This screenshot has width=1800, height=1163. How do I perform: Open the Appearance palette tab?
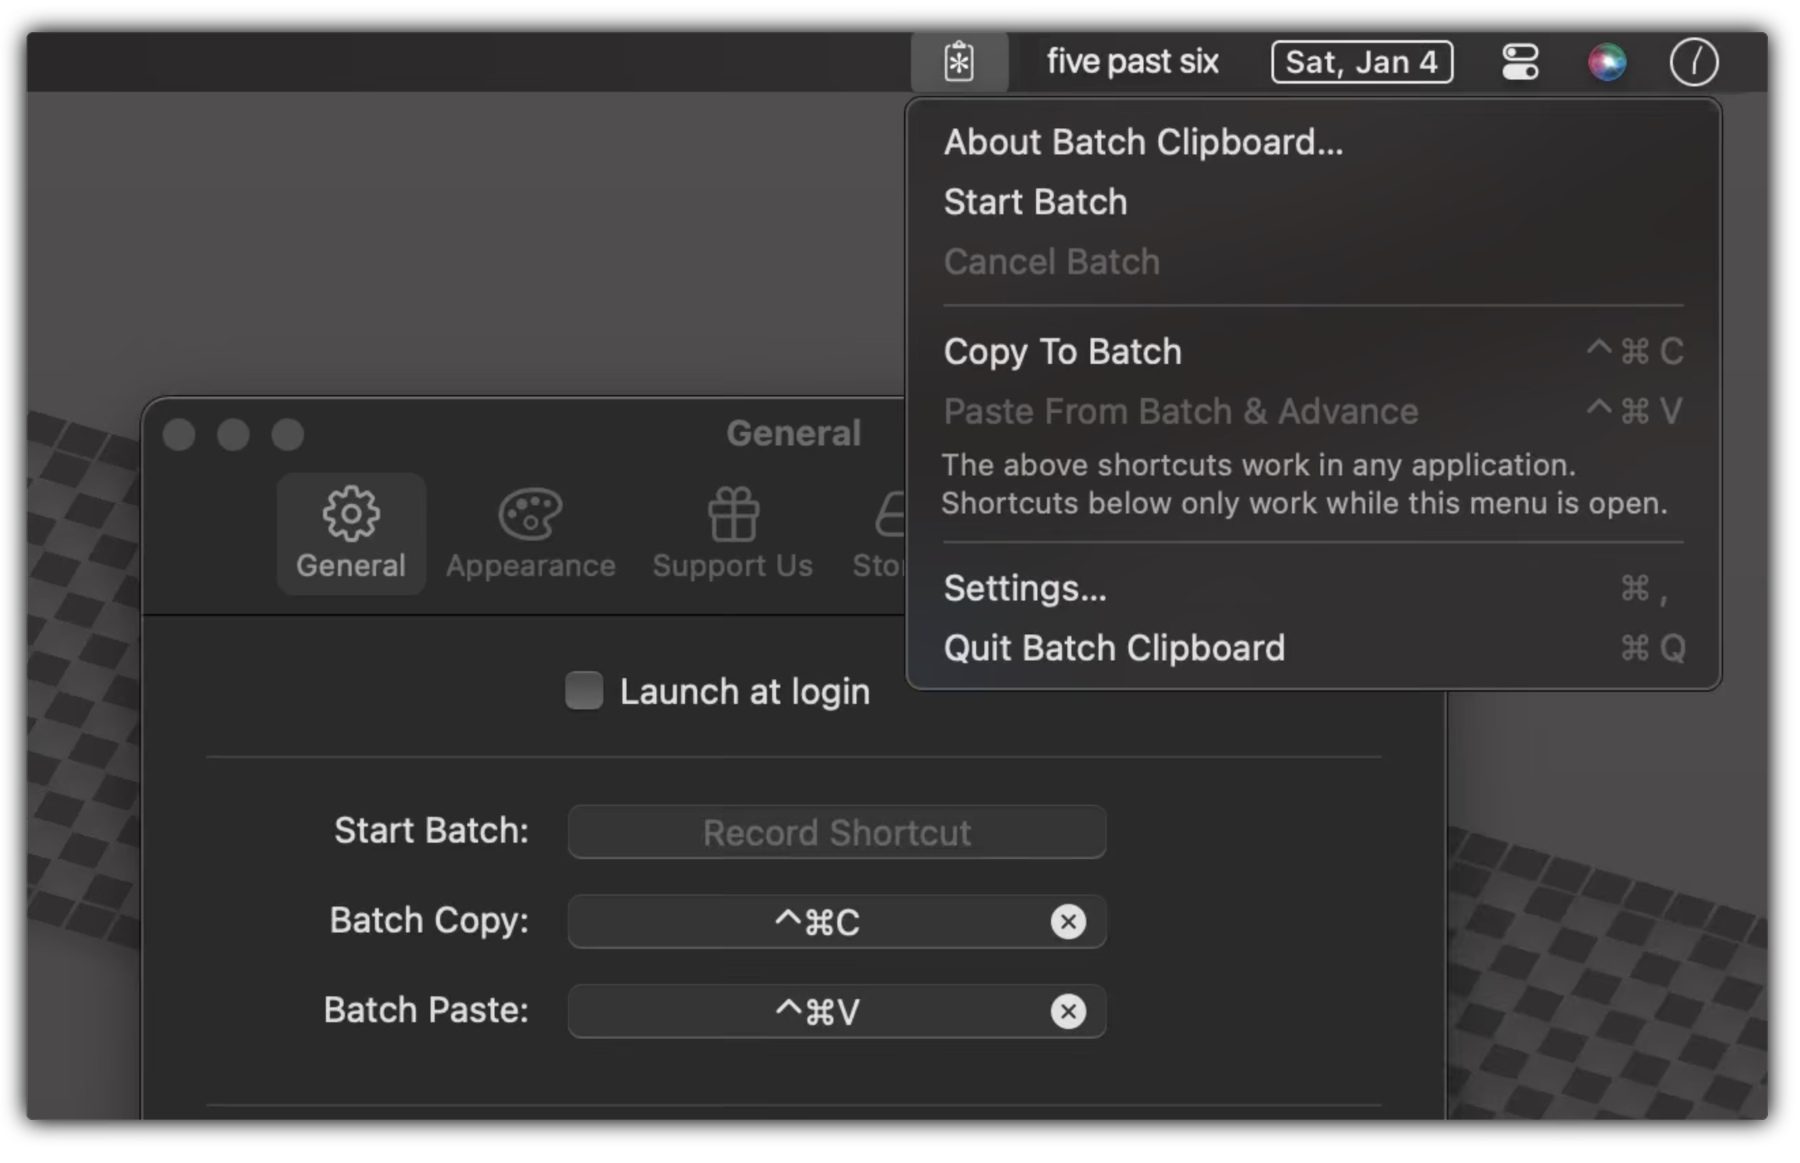[530, 534]
